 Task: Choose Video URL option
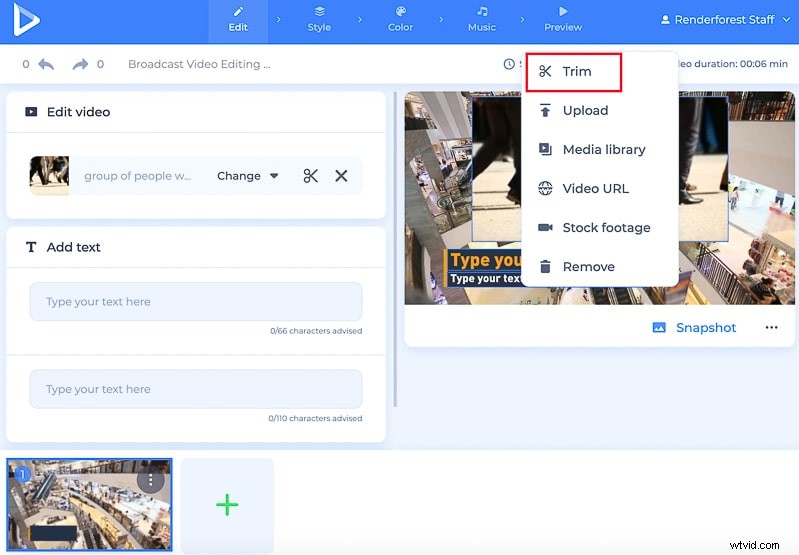(x=596, y=189)
